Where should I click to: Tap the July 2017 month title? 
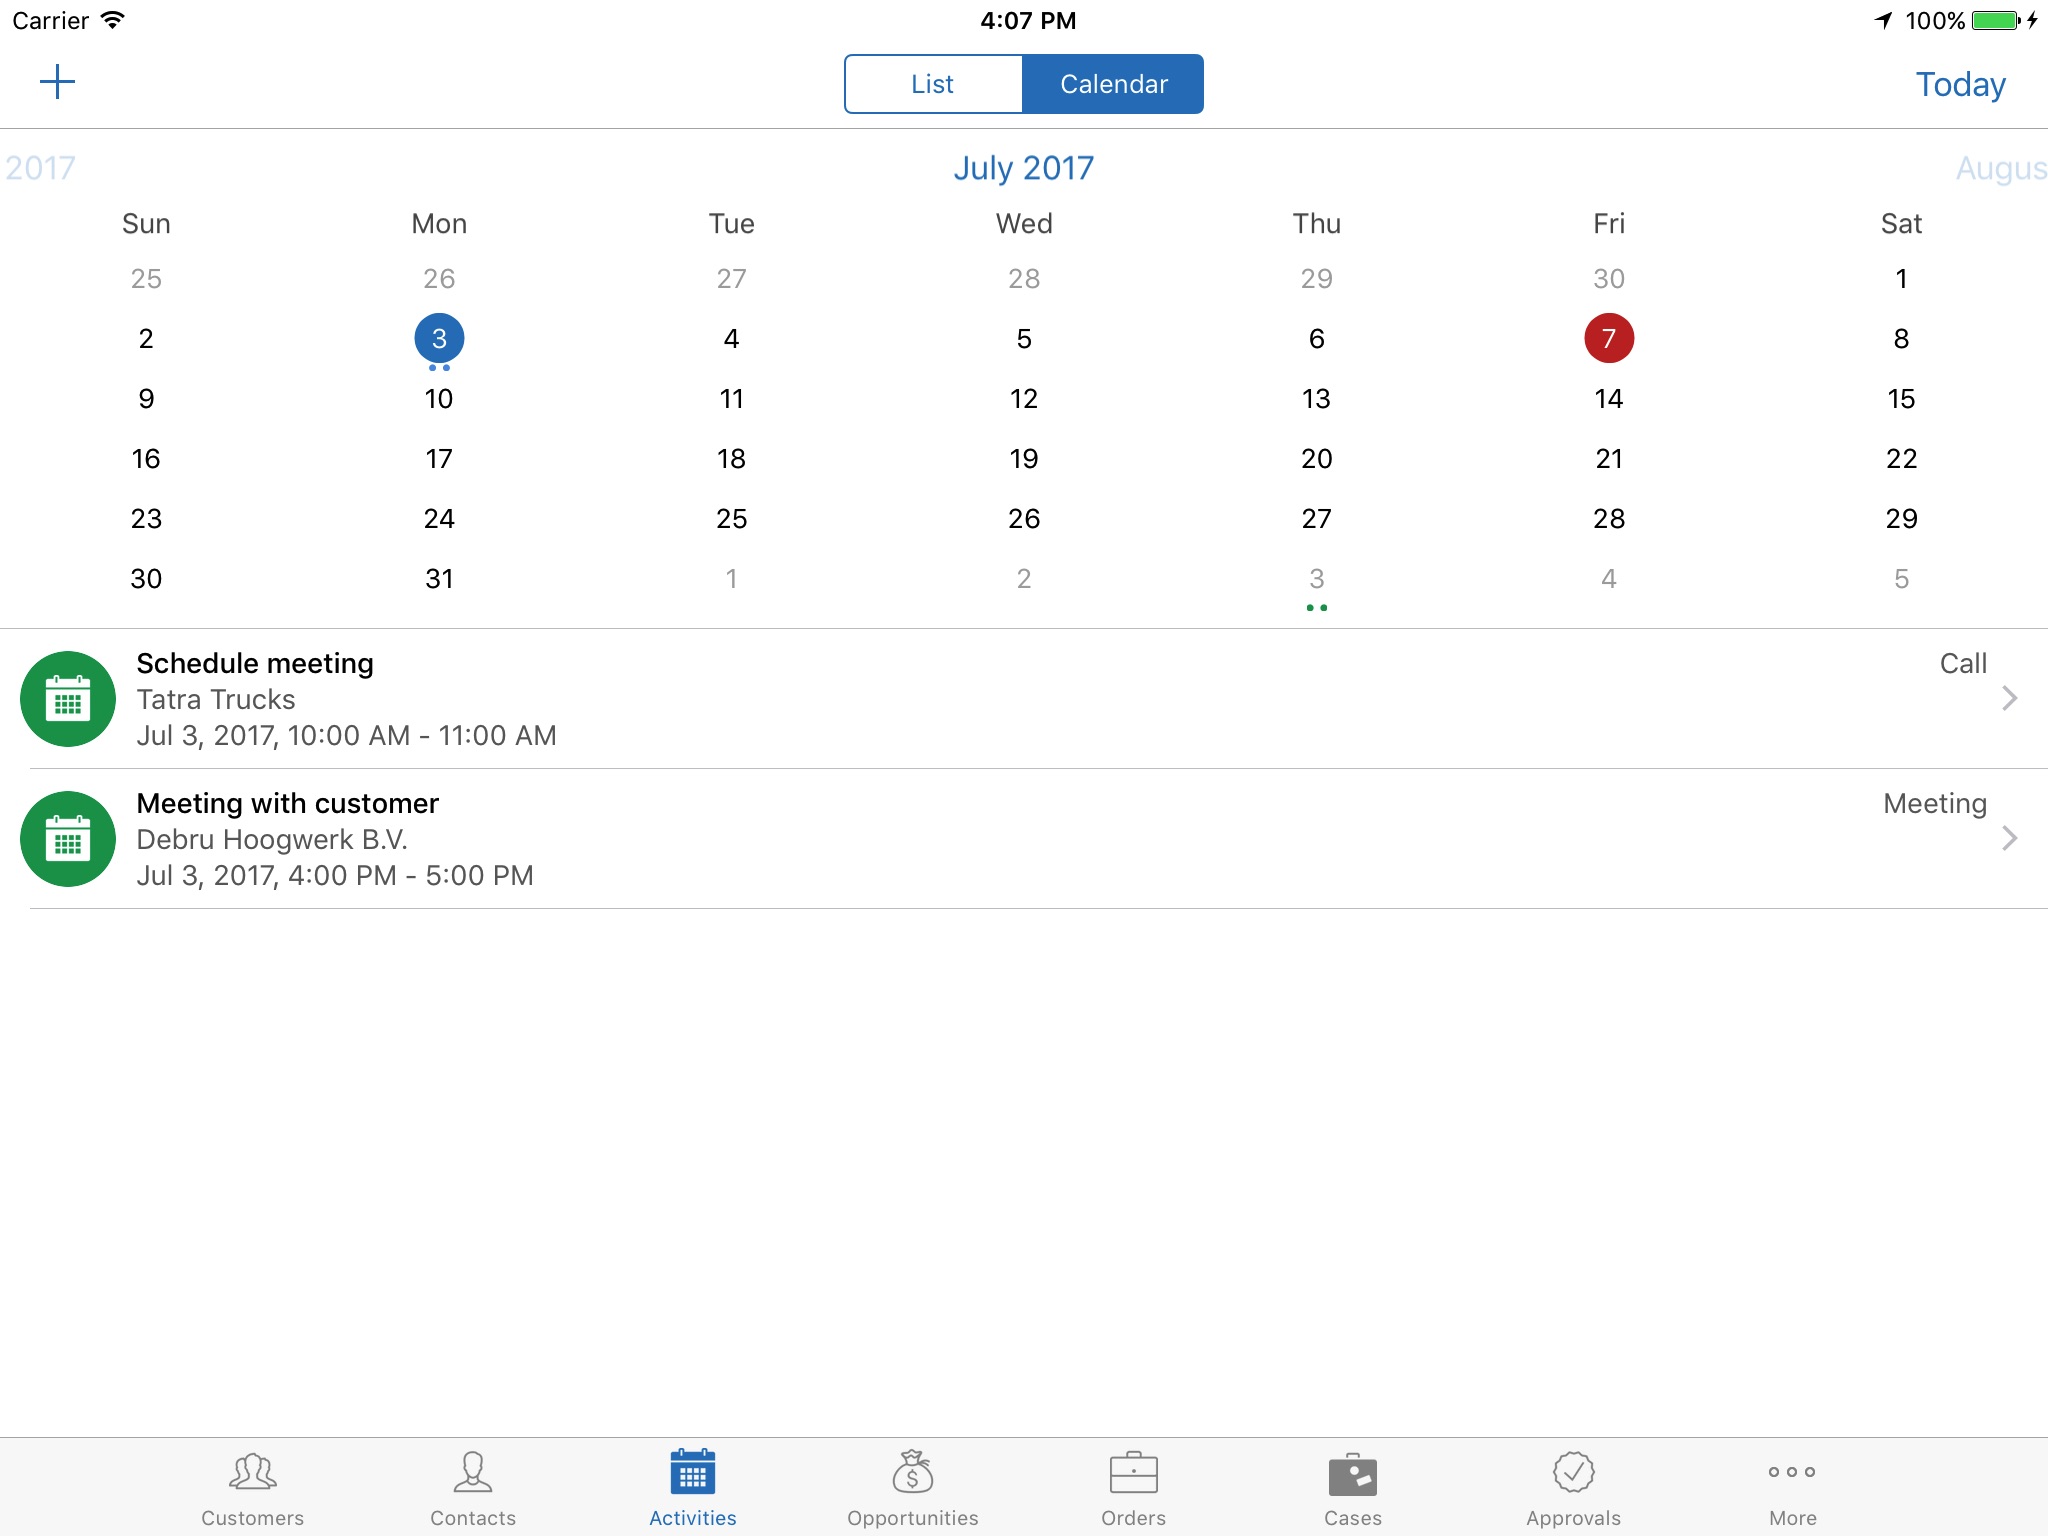[x=1024, y=168]
